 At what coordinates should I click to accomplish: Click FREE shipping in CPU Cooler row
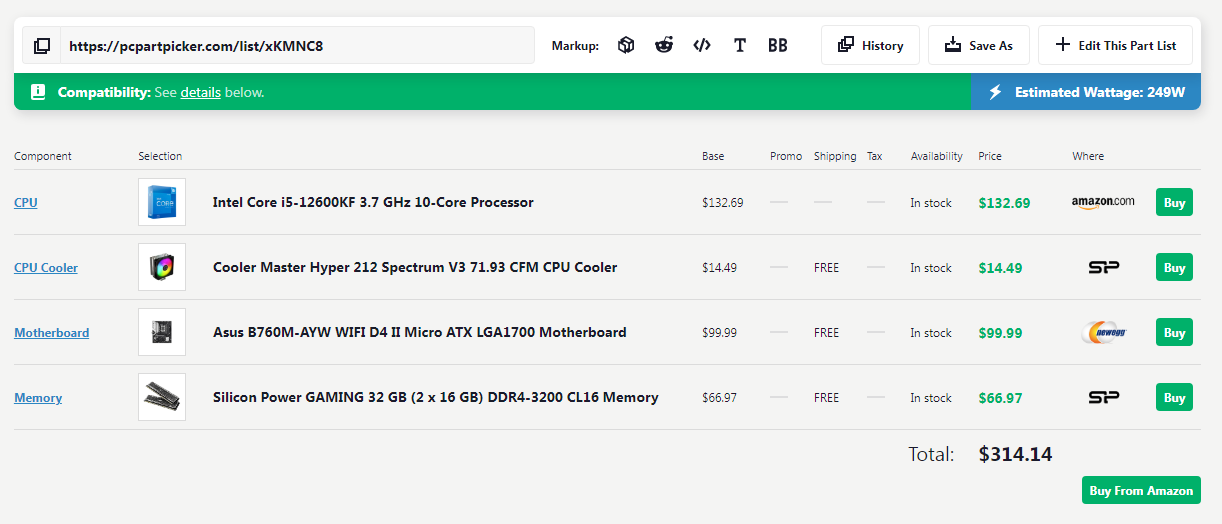click(x=826, y=268)
